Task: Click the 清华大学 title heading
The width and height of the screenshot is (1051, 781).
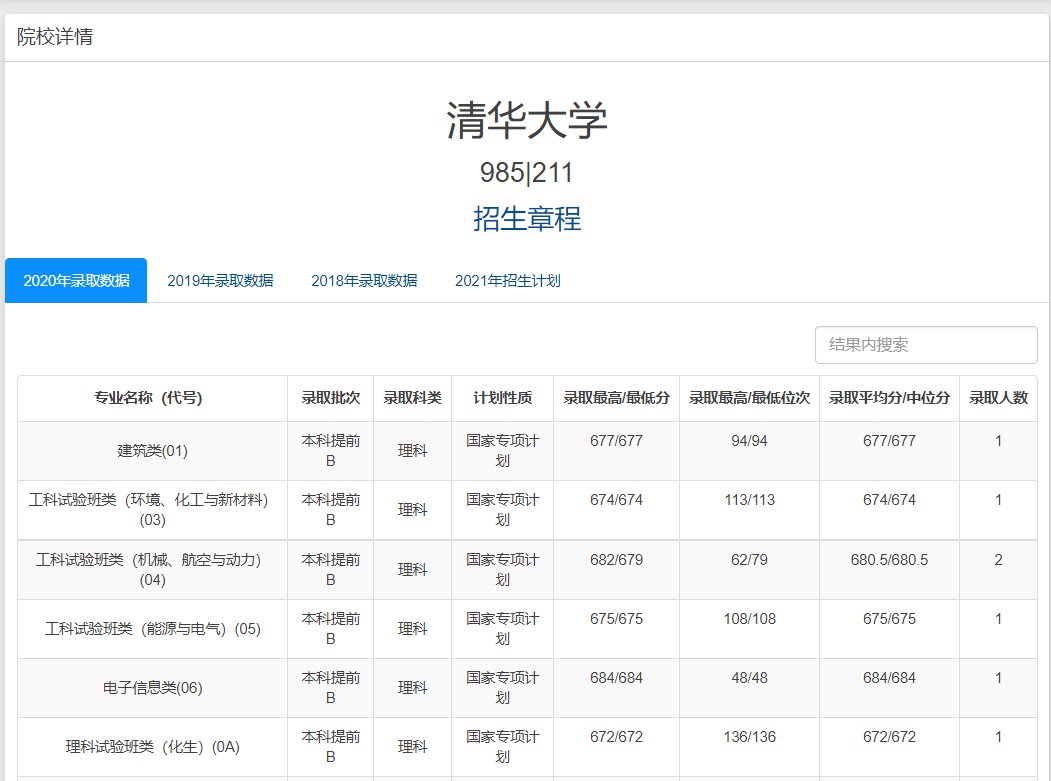Action: (526, 122)
